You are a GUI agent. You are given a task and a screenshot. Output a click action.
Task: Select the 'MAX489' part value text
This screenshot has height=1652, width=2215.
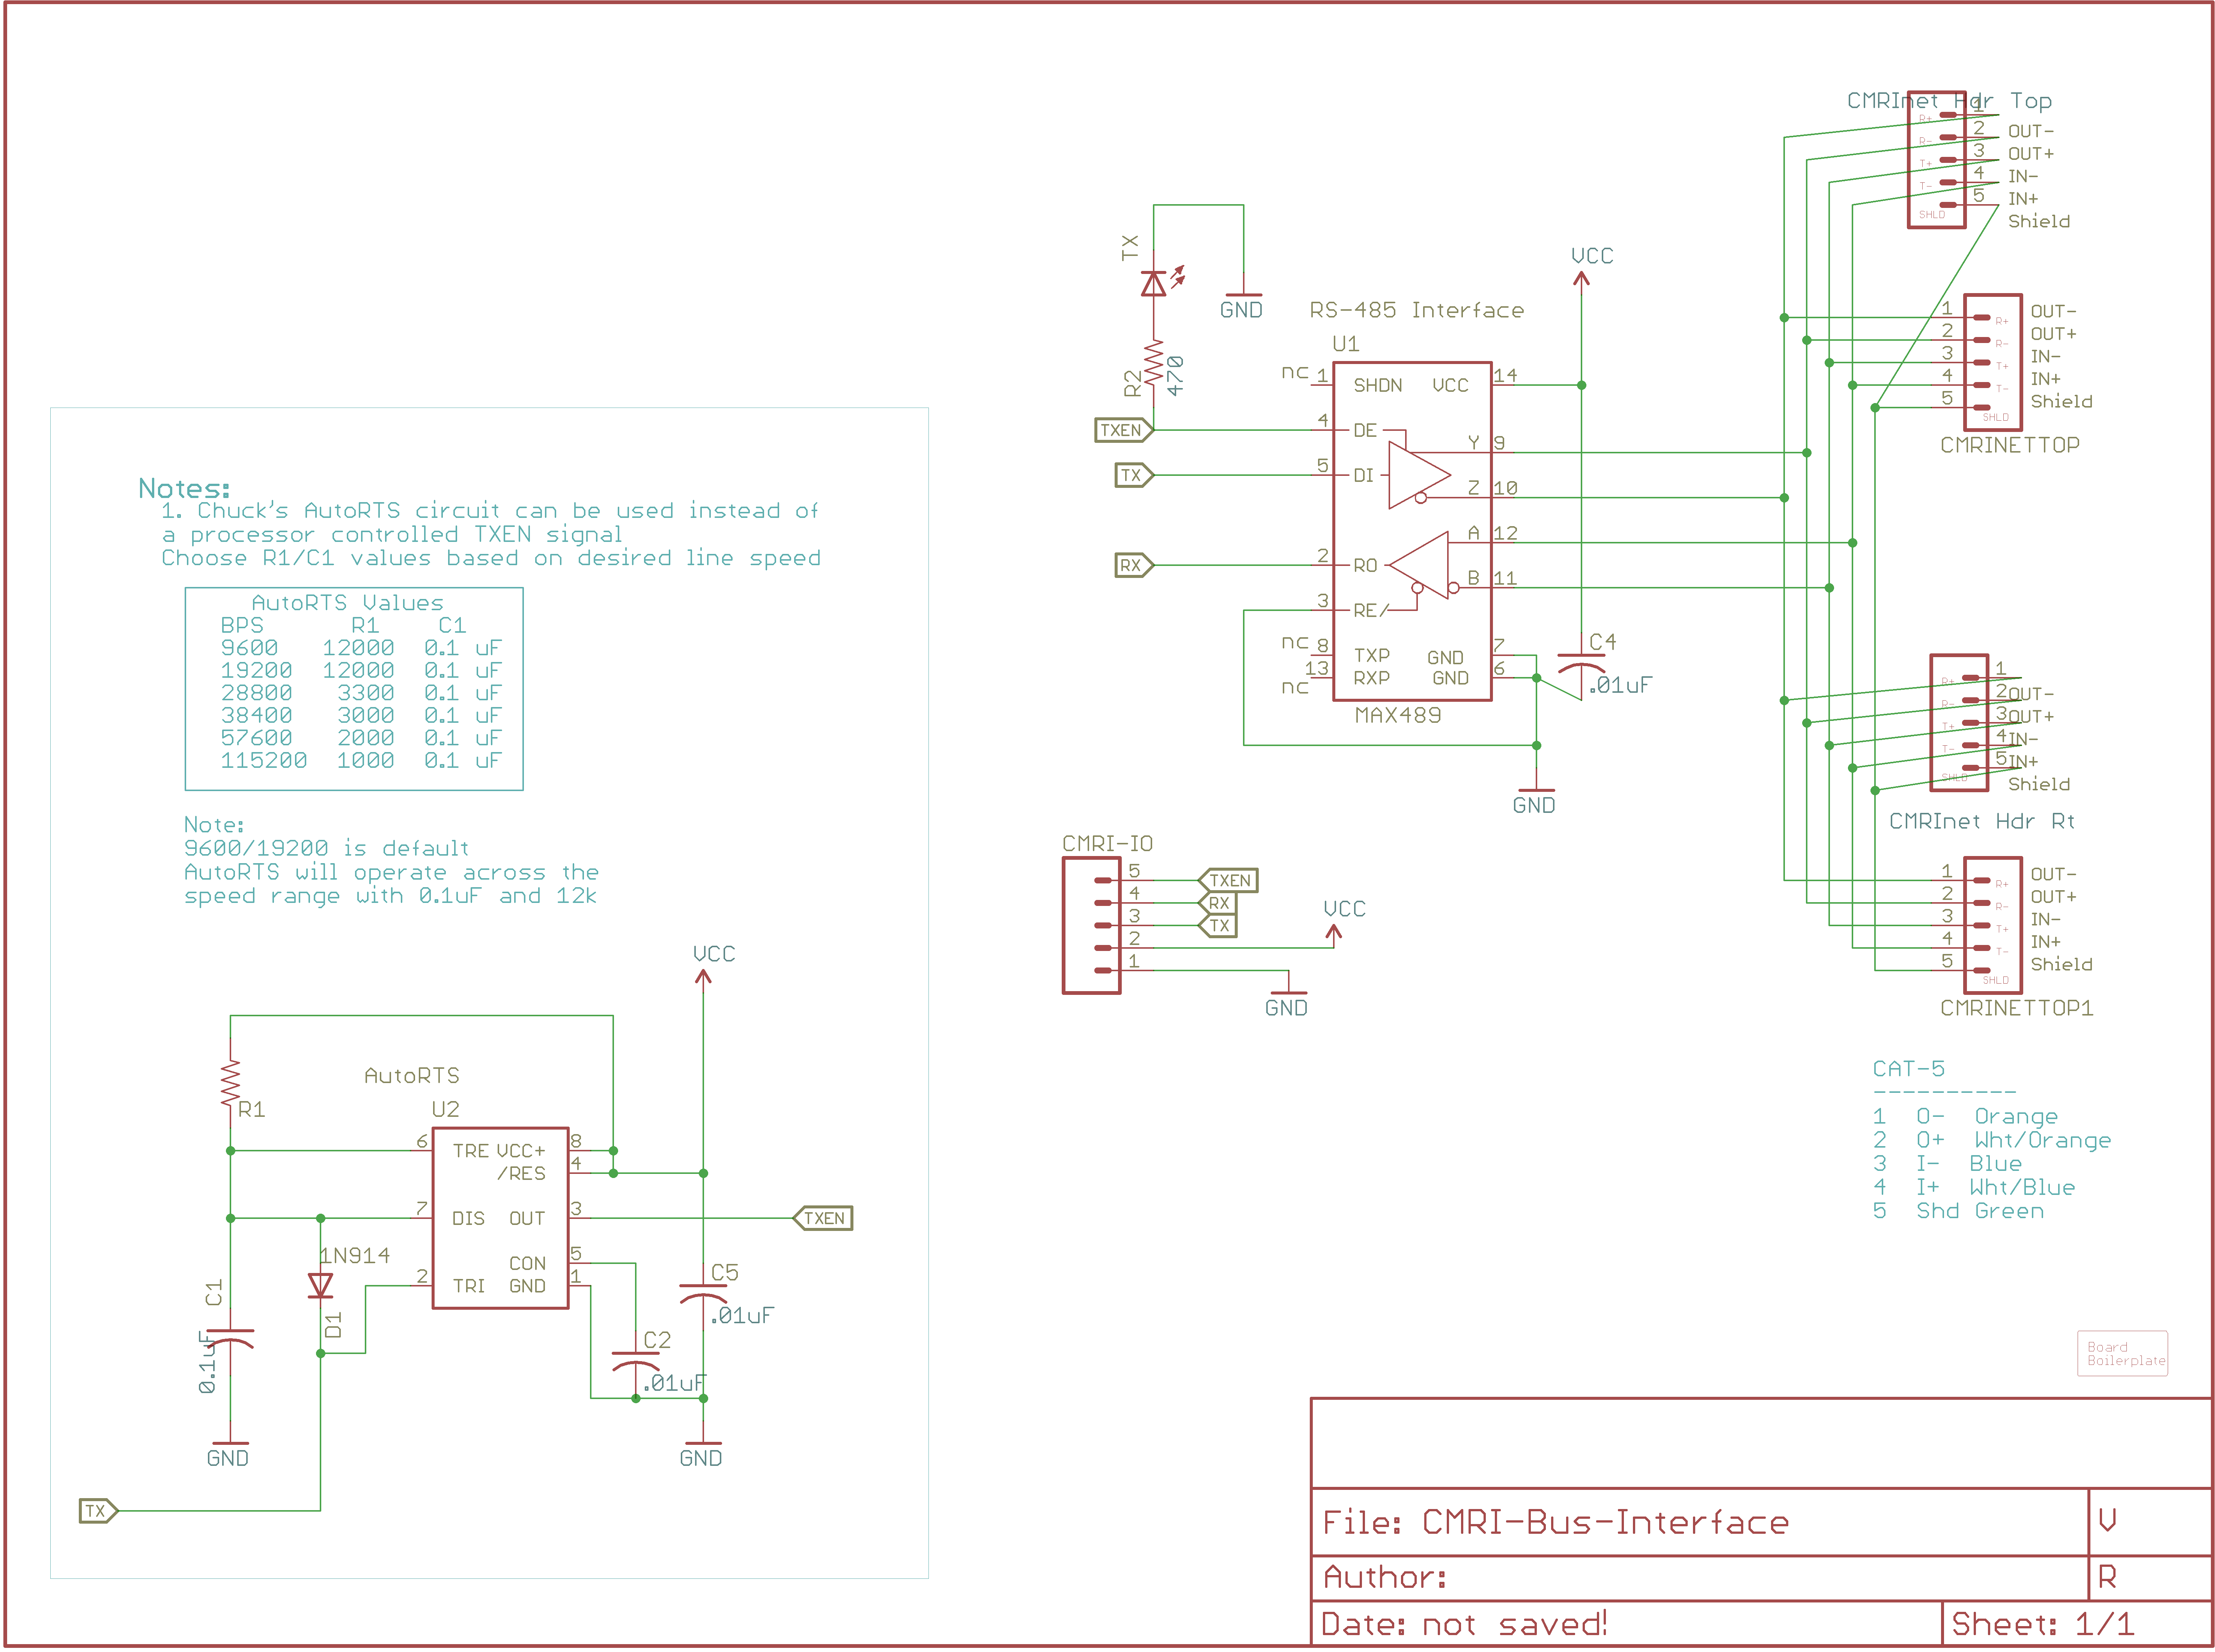point(1398,716)
